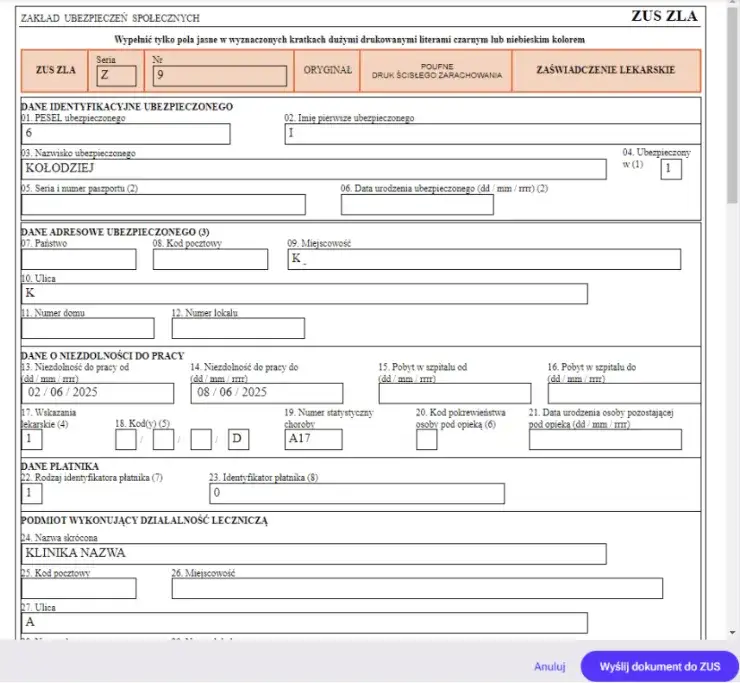Click Wyślij dokument do ZUS button

pyautogui.click(x=660, y=666)
